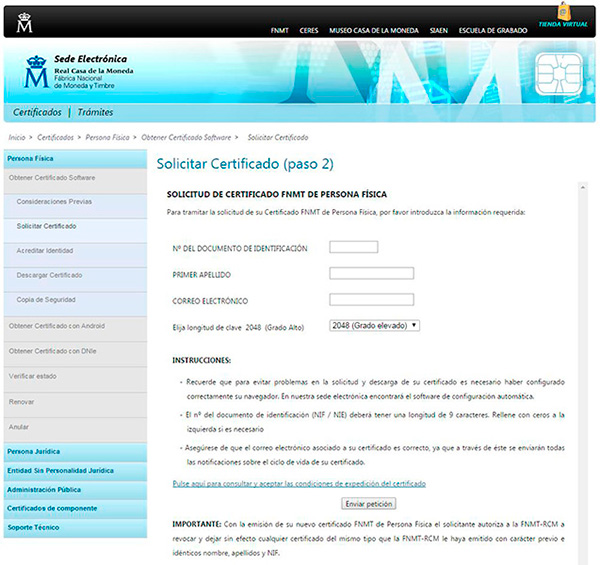Select Solicitar Certificado in sidebar
The height and width of the screenshot is (565, 600).
pos(75,230)
